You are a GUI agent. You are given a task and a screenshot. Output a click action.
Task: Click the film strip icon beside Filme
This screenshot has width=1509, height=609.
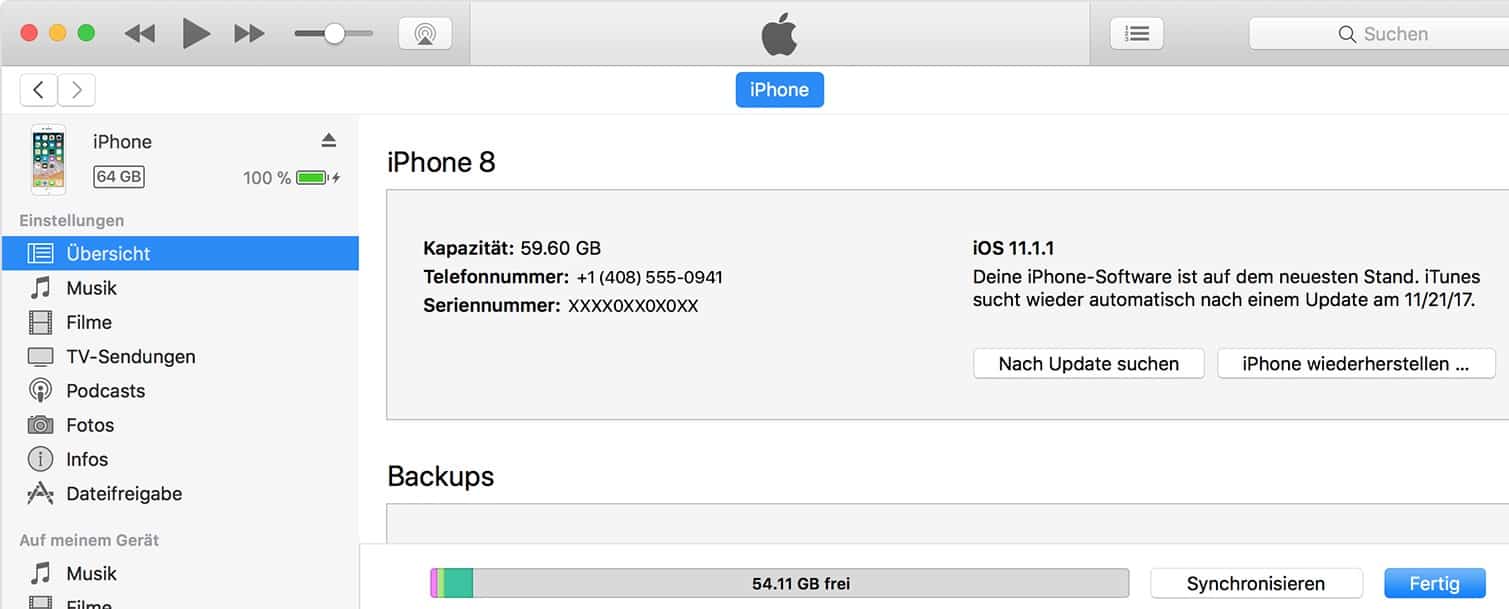[x=40, y=322]
